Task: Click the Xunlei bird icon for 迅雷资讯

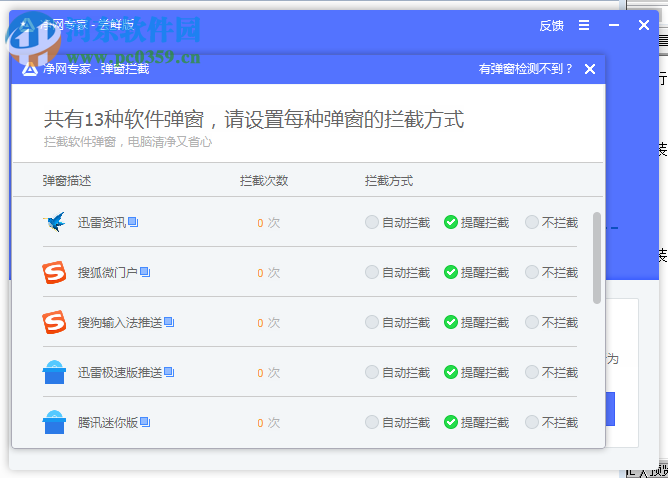Action: pyautogui.click(x=55, y=222)
